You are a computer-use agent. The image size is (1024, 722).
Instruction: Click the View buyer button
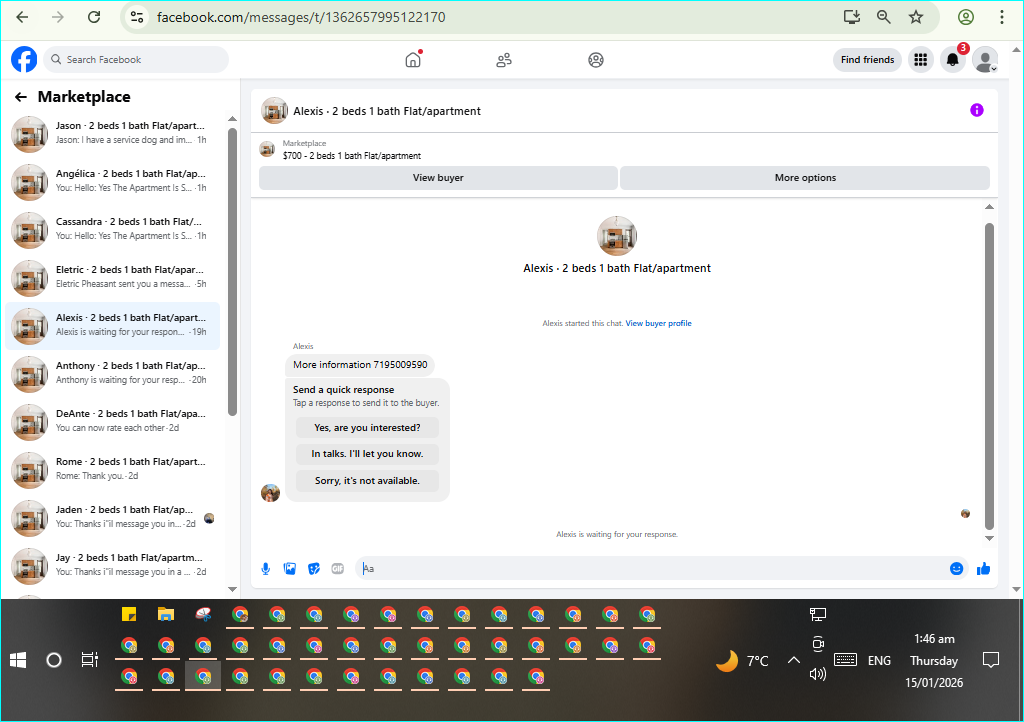tap(438, 178)
